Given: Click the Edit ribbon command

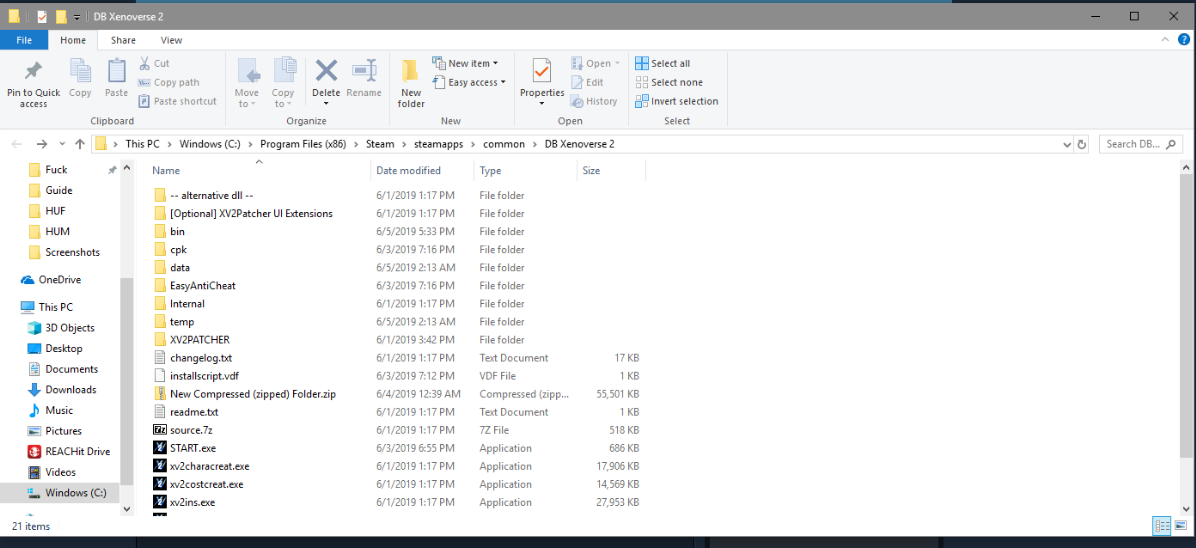Looking at the screenshot, I should [587, 82].
